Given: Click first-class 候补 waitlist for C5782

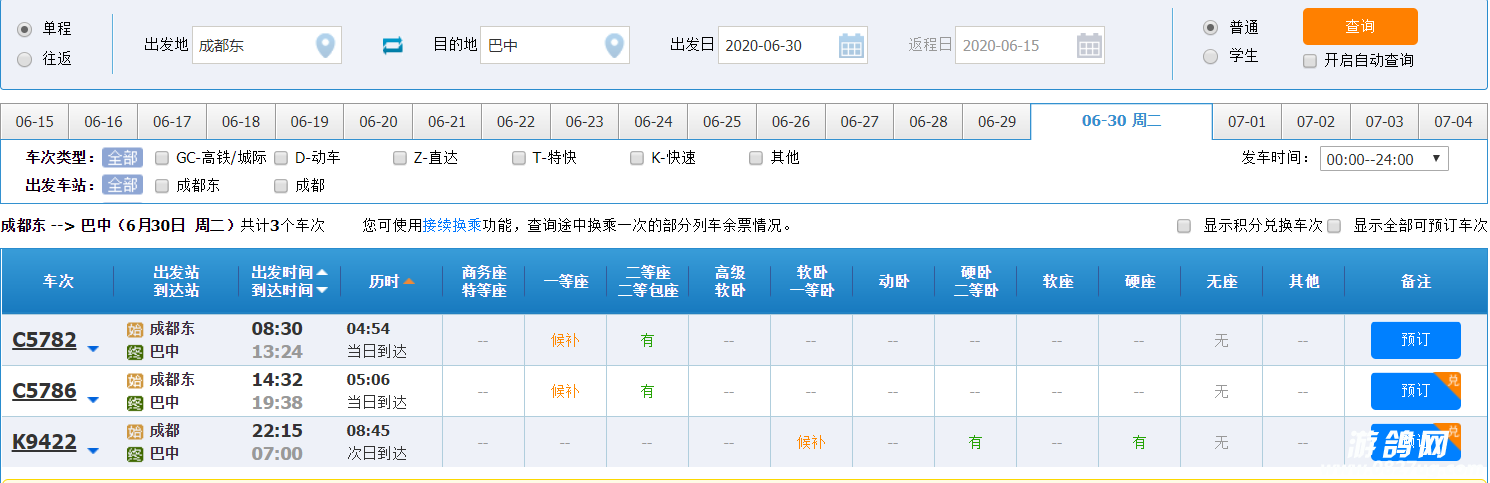Looking at the screenshot, I should tap(565, 340).
